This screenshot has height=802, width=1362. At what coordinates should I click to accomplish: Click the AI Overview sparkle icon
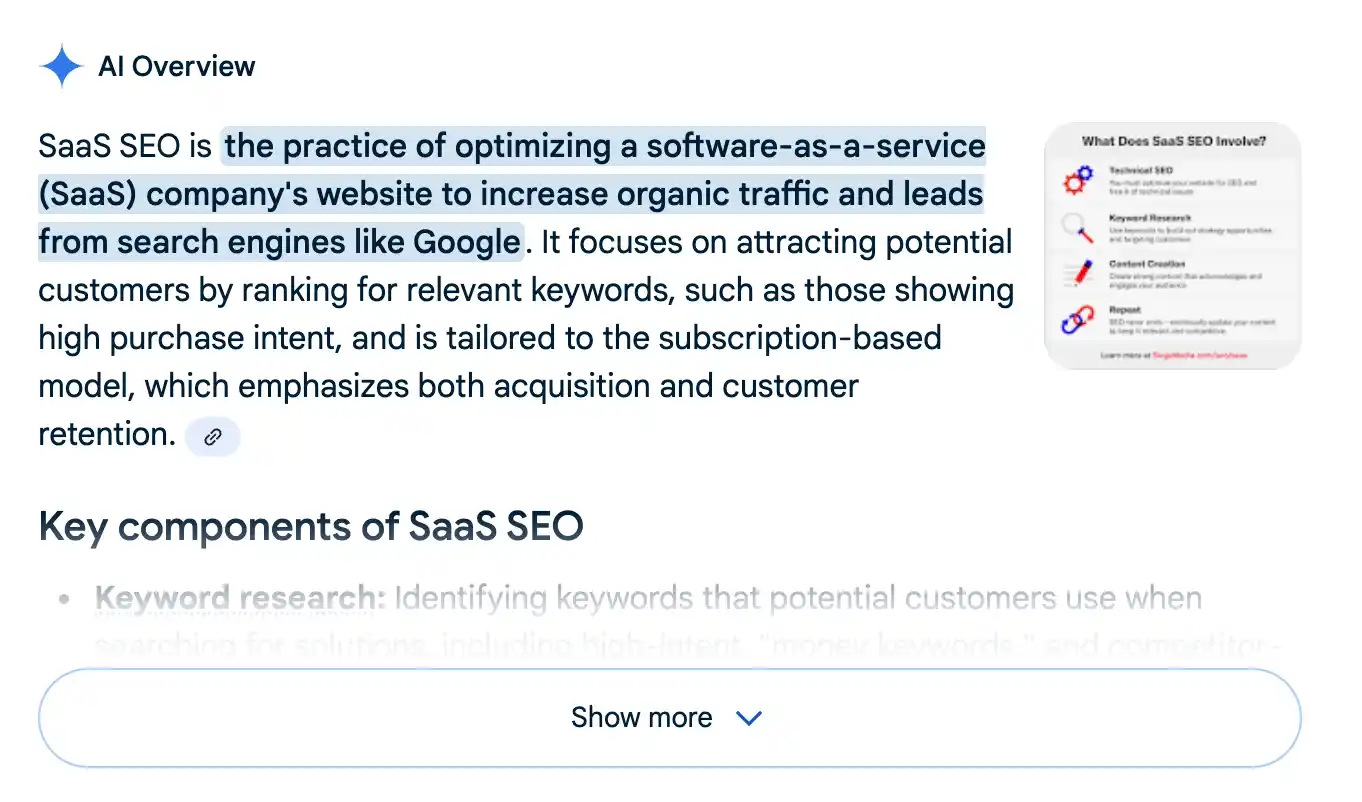[x=61, y=66]
